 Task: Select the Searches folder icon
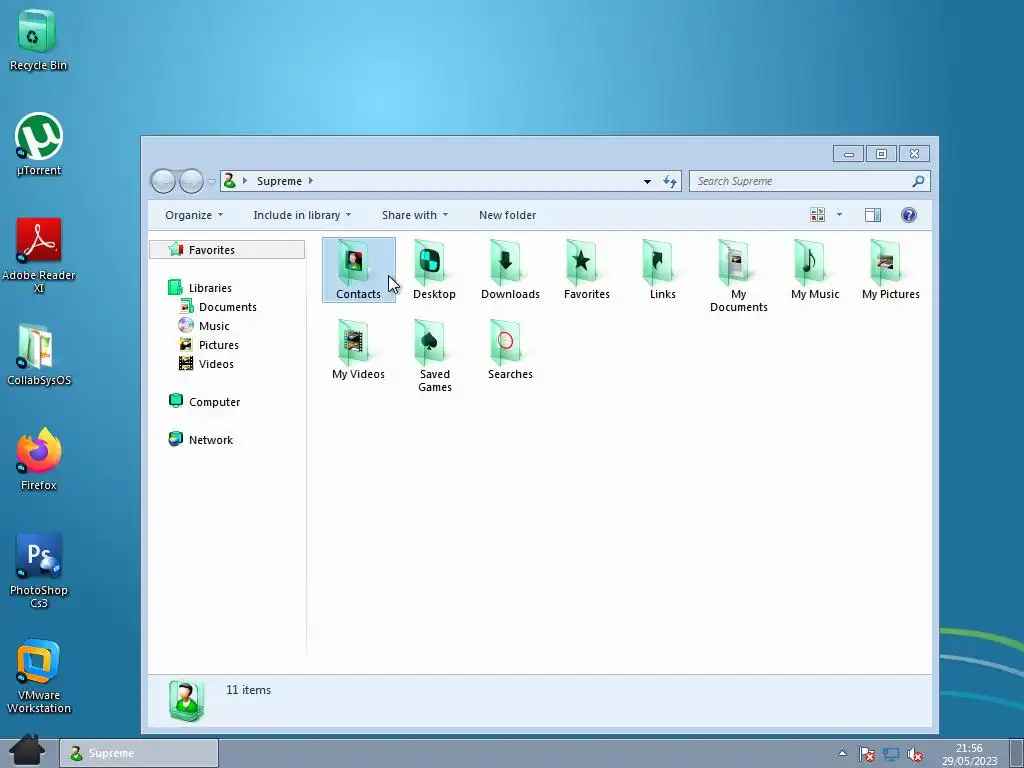[510, 349]
